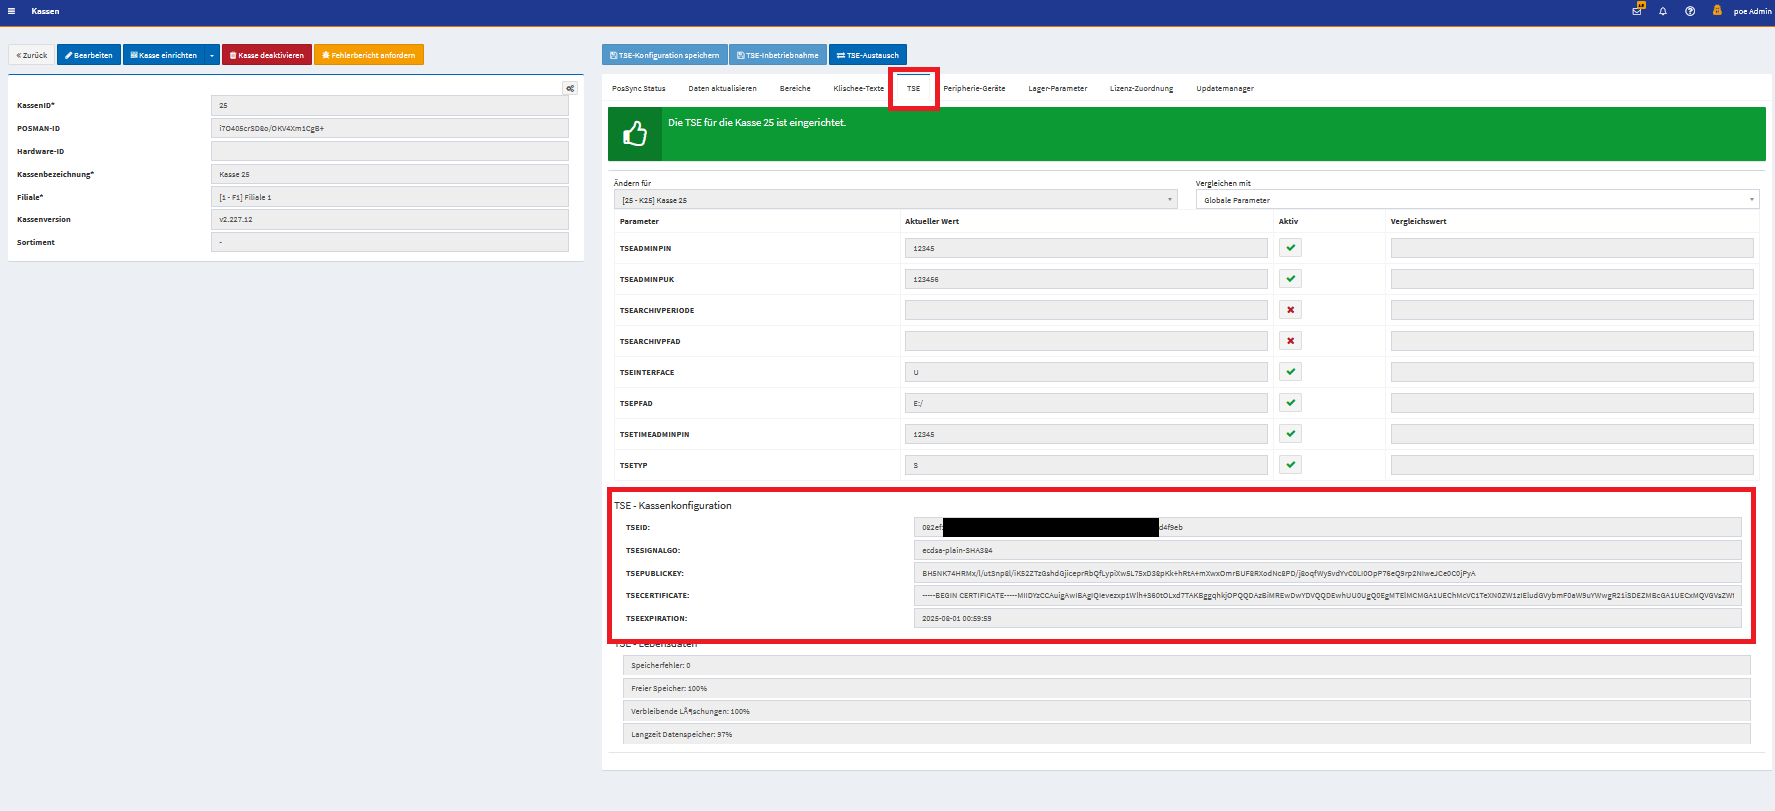This screenshot has width=1775, height=811.
Task: Open the messages envelope icon
Action: [x=1637, y=11]
